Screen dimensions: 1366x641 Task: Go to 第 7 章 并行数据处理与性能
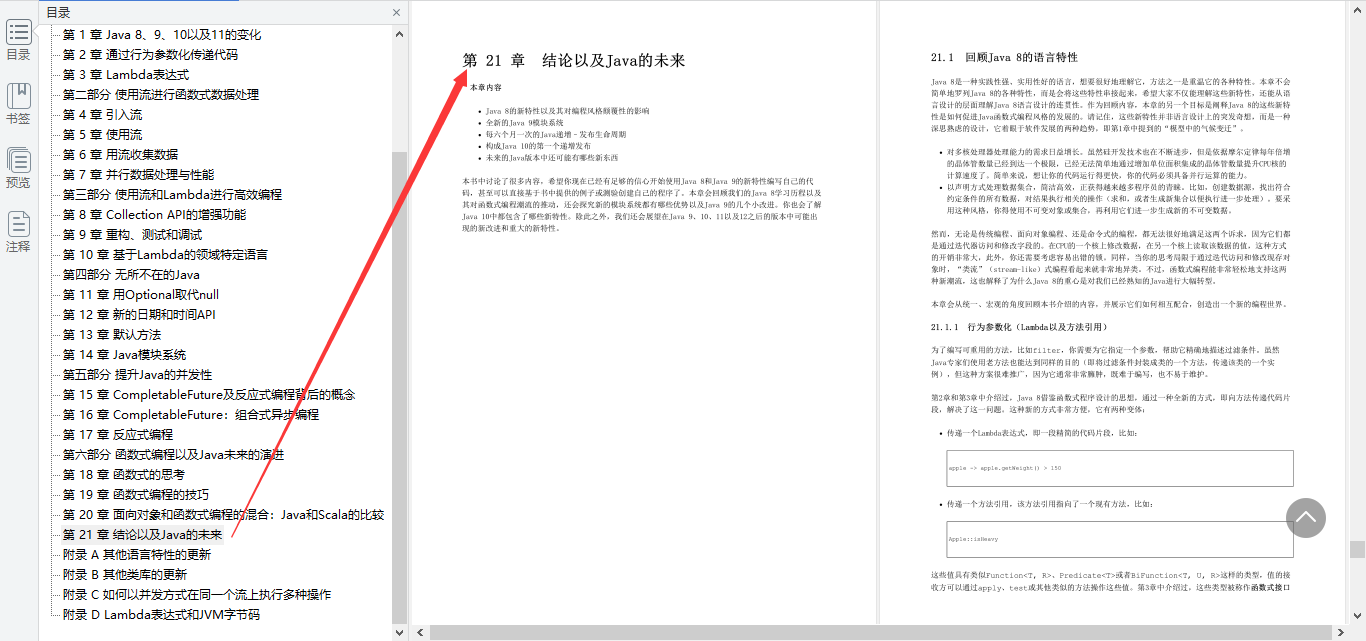(x=138, y=175)
